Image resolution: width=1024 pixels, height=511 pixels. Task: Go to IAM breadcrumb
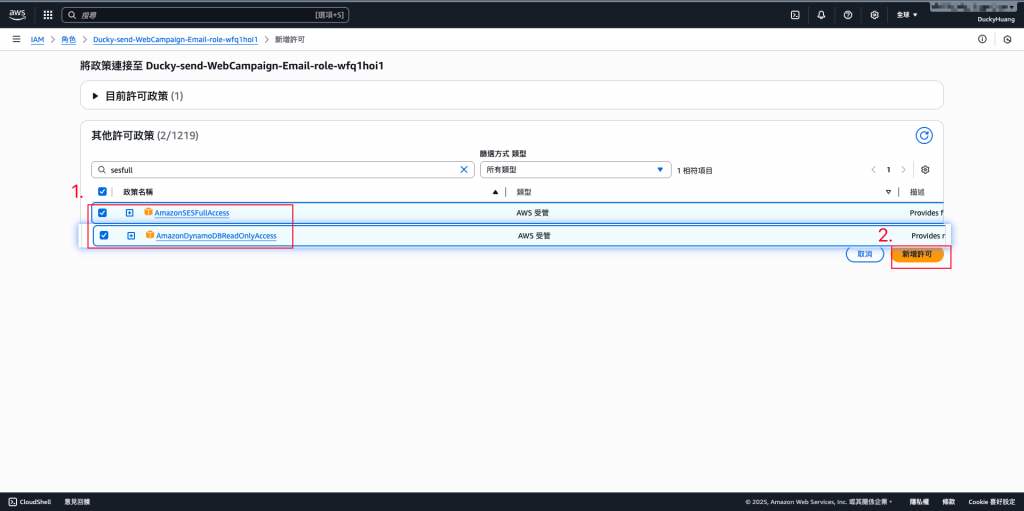click(x=37, y=39)
